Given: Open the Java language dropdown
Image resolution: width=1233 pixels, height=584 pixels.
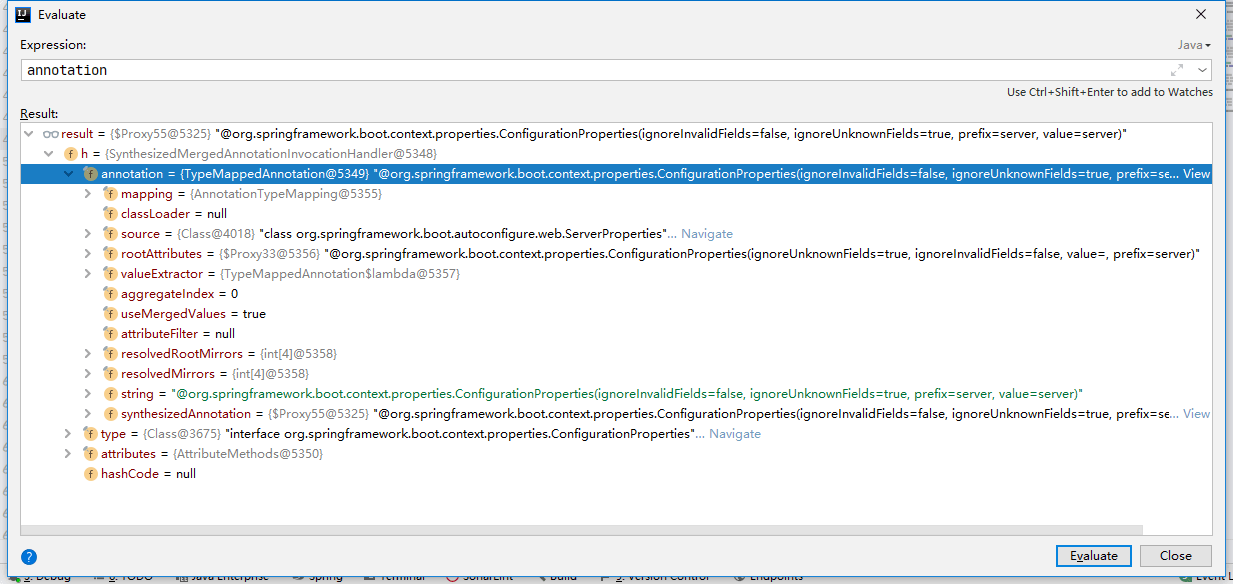Looking at the screenshot, I should [x=1193, y=45].
